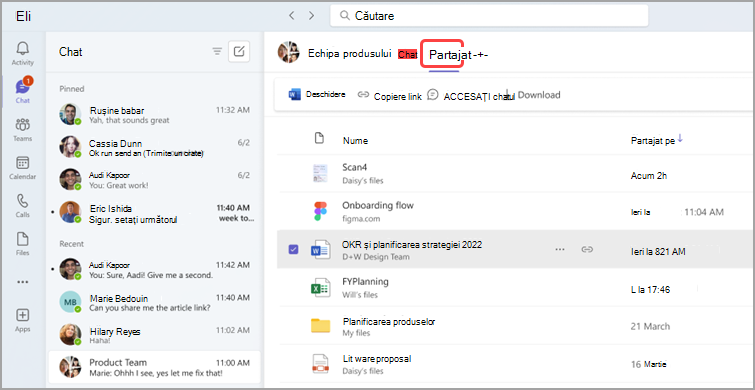
Task: Click the file type column header icon
Action: click(x=319, y=139)
